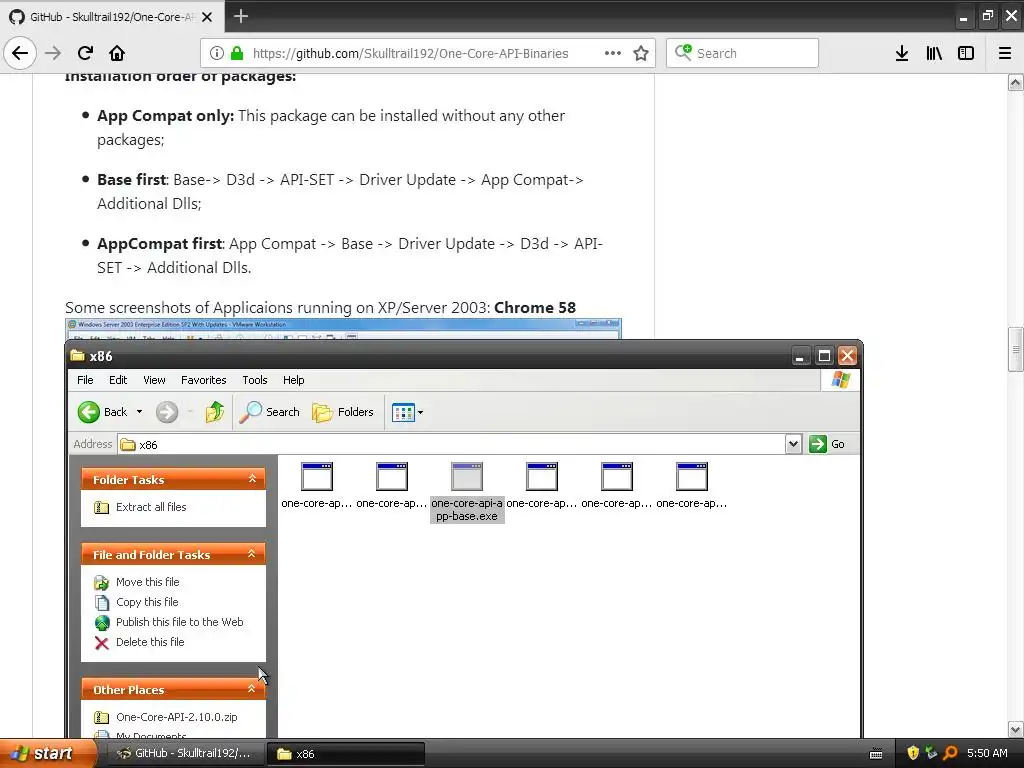Collapse the Folder Tasks panel
The height and width of the screenshot is (768, 1024).
click(252, 479)
